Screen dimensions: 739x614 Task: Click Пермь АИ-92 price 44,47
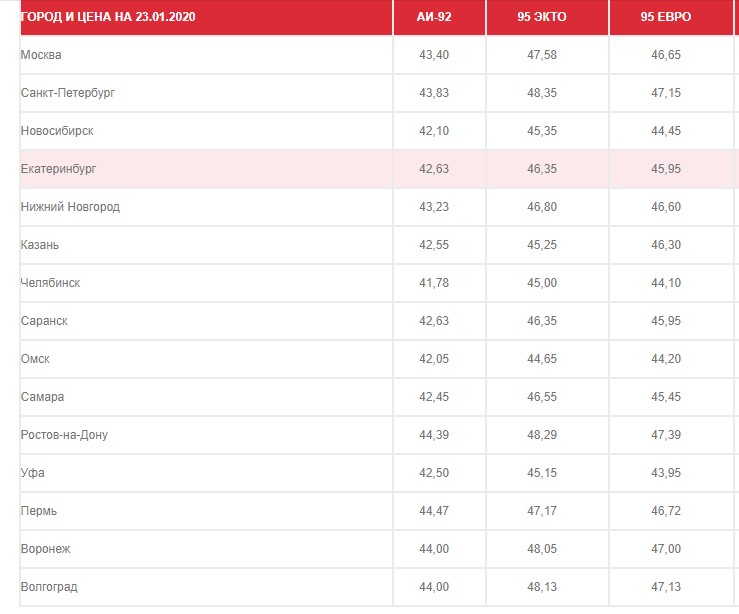coord(434,511)
